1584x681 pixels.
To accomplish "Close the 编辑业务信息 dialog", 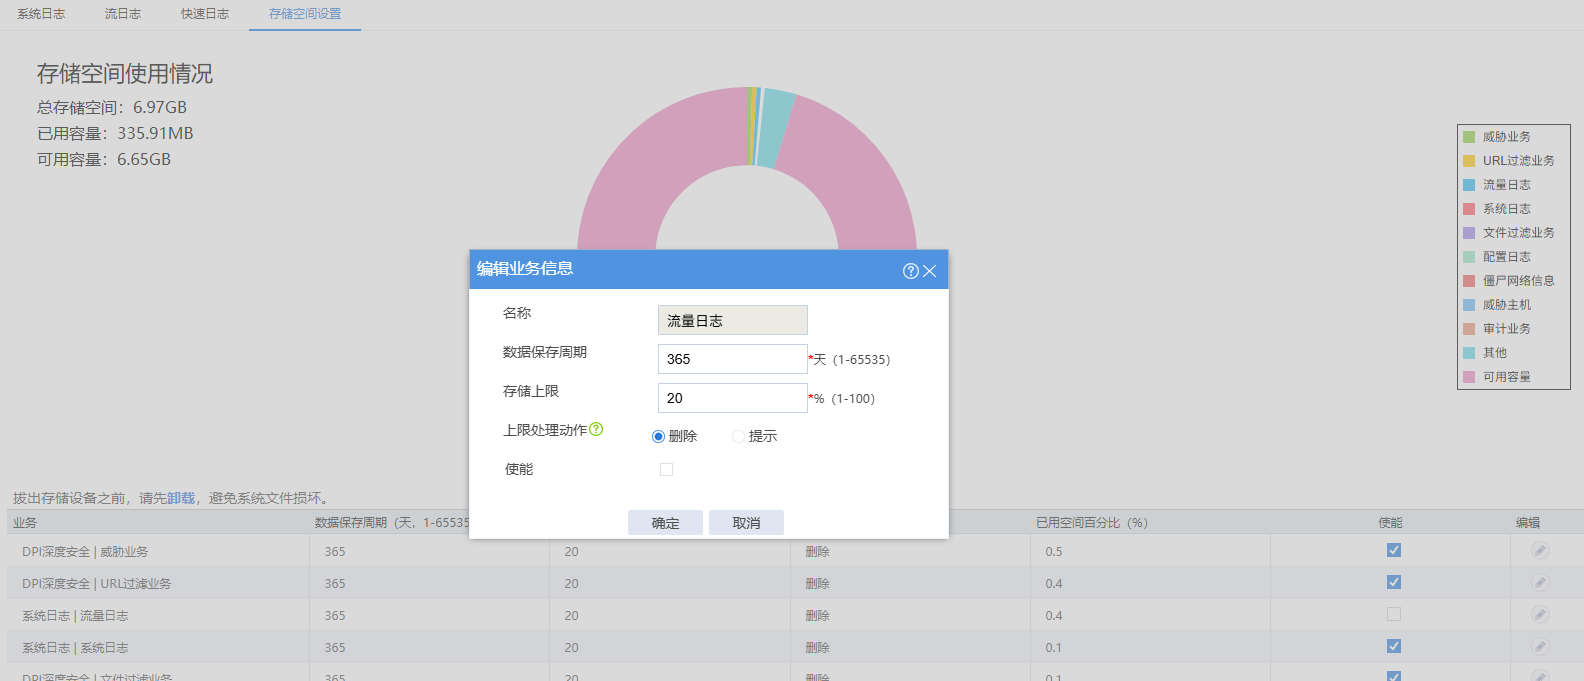I will point(929,271).
